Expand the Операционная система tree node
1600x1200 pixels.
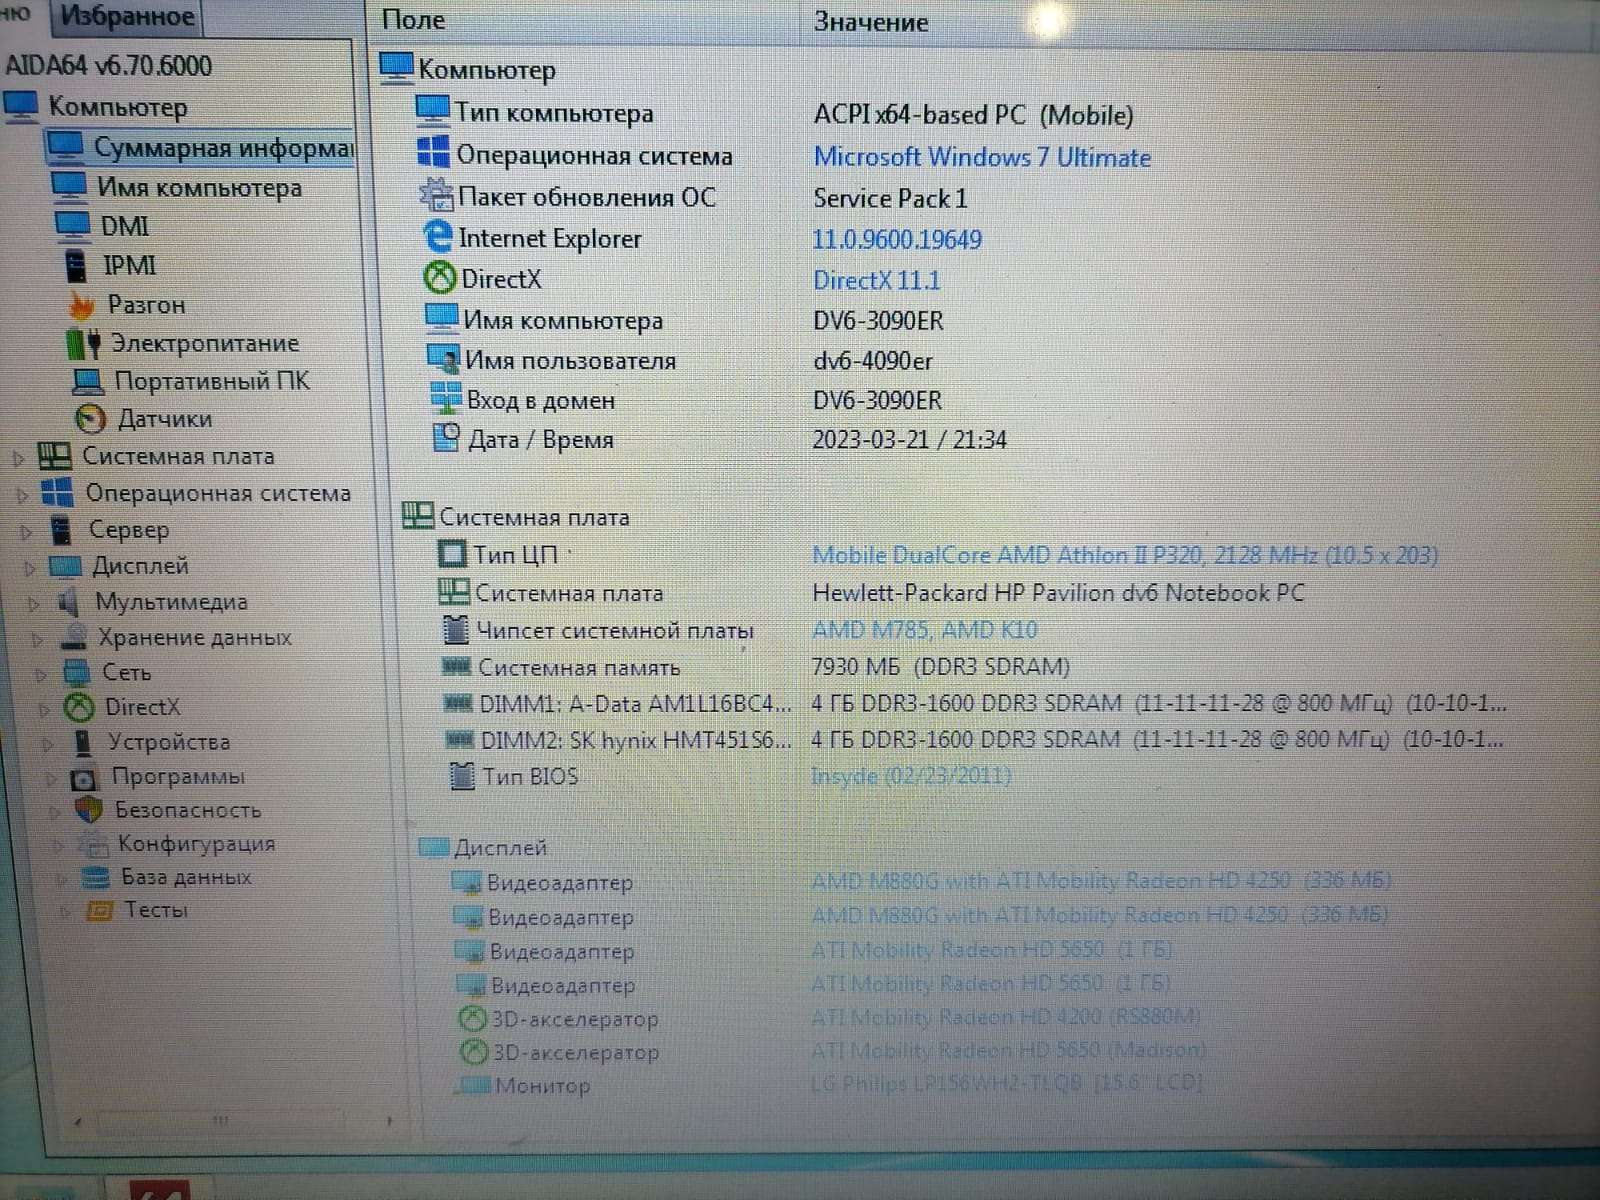21,494
